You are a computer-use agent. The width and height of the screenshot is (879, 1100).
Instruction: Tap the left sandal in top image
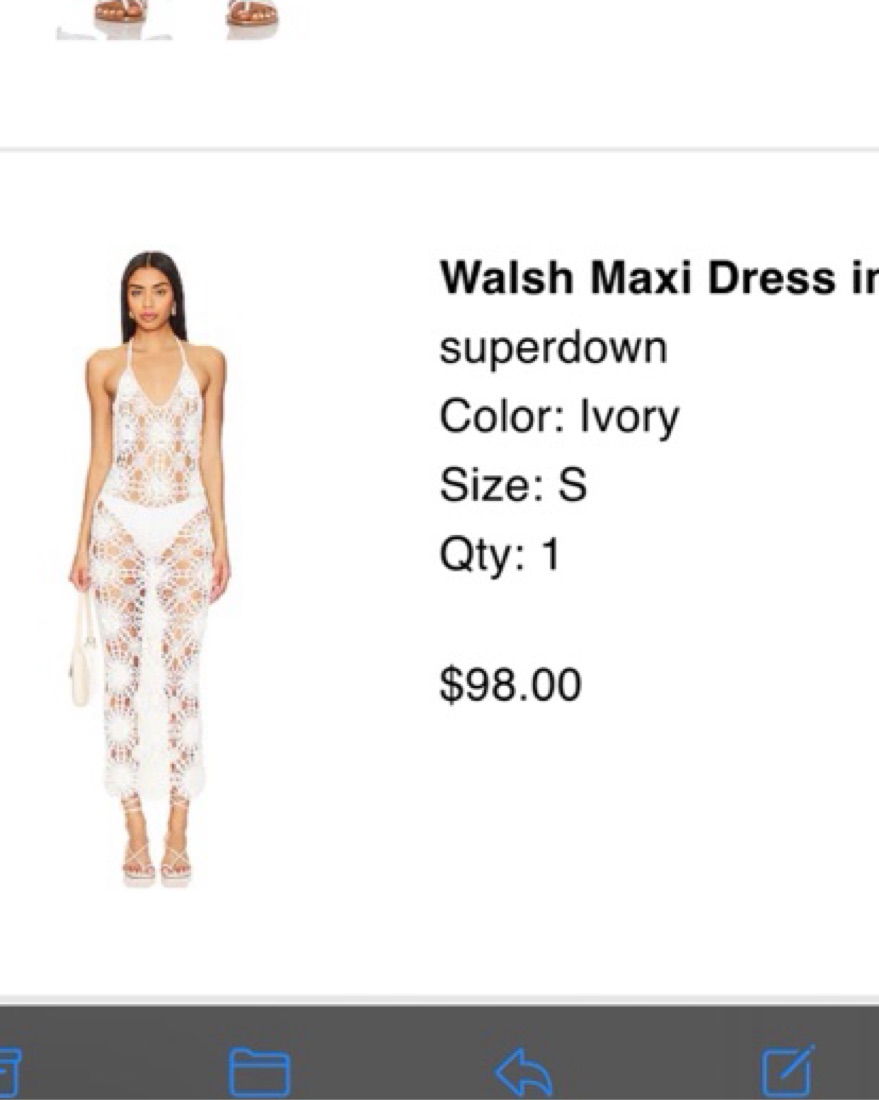click(x=120, y=11)
